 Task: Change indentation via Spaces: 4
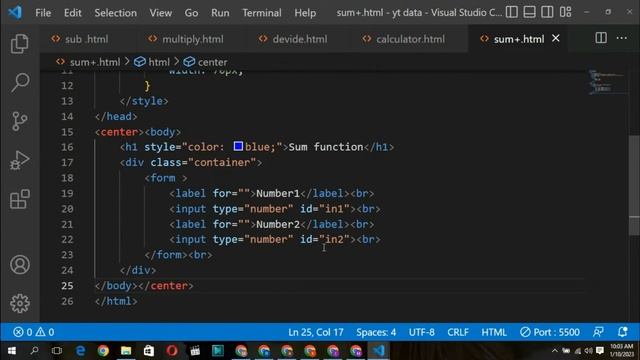[376, 332]
